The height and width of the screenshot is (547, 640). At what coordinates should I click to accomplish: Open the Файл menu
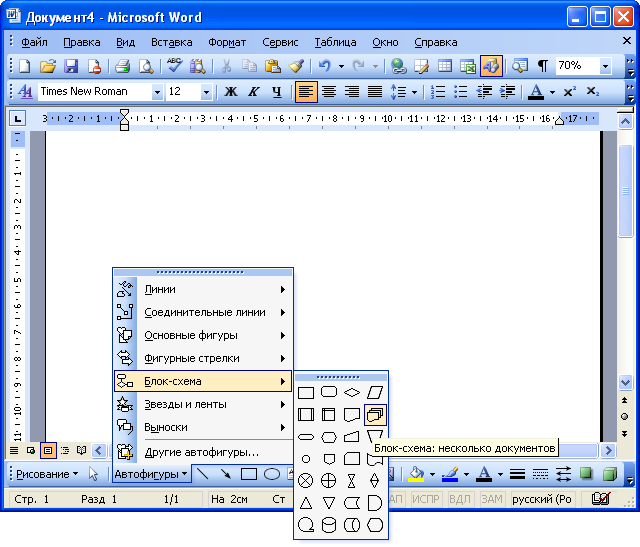click(x=34, y=42)
